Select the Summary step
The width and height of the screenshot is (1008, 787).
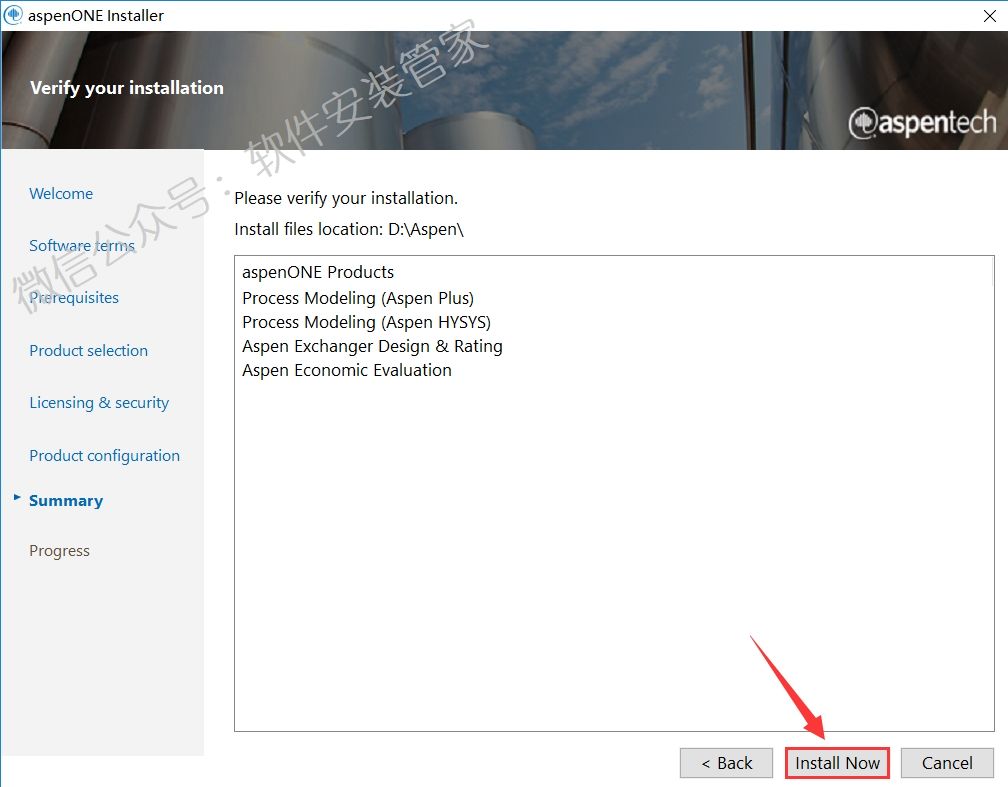[x=66, y=501]
